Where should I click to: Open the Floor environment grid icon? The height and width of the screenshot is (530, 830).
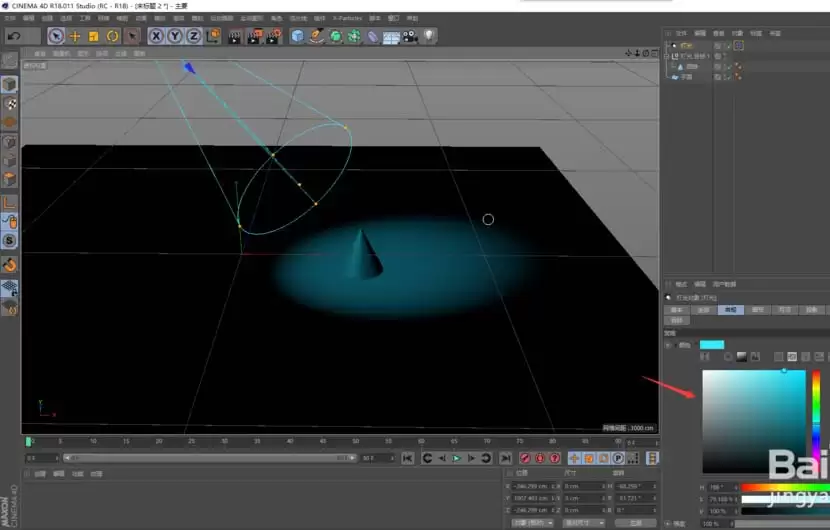391,37
